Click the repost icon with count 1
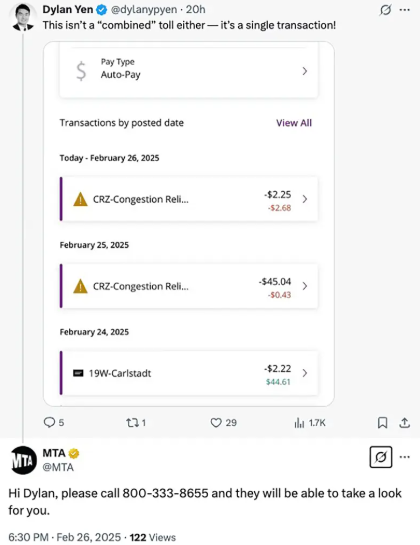Image resolution: width=420 pixels, height=545 pixels. [132, 423]
